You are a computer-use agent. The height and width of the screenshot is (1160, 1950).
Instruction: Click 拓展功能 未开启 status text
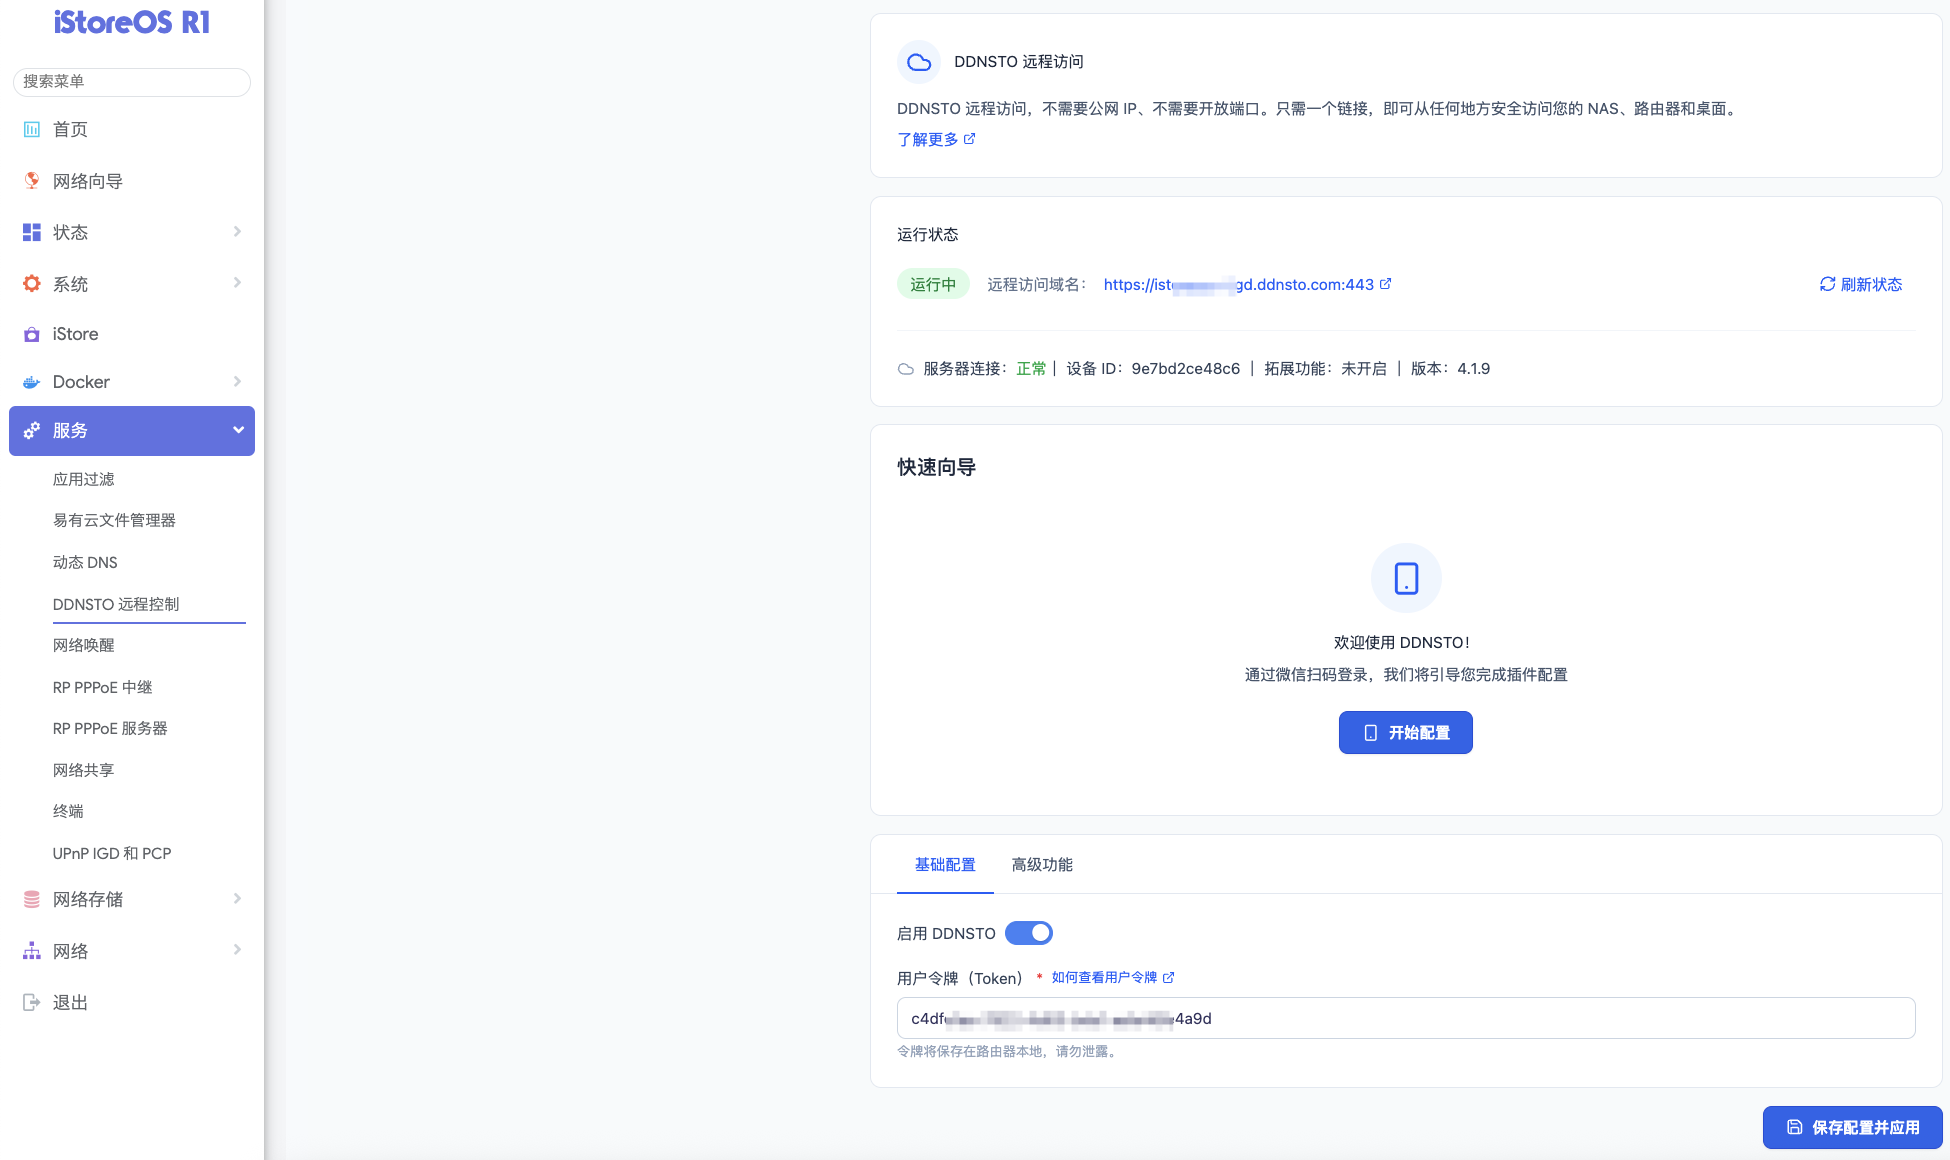click(x=1325, y=369)
